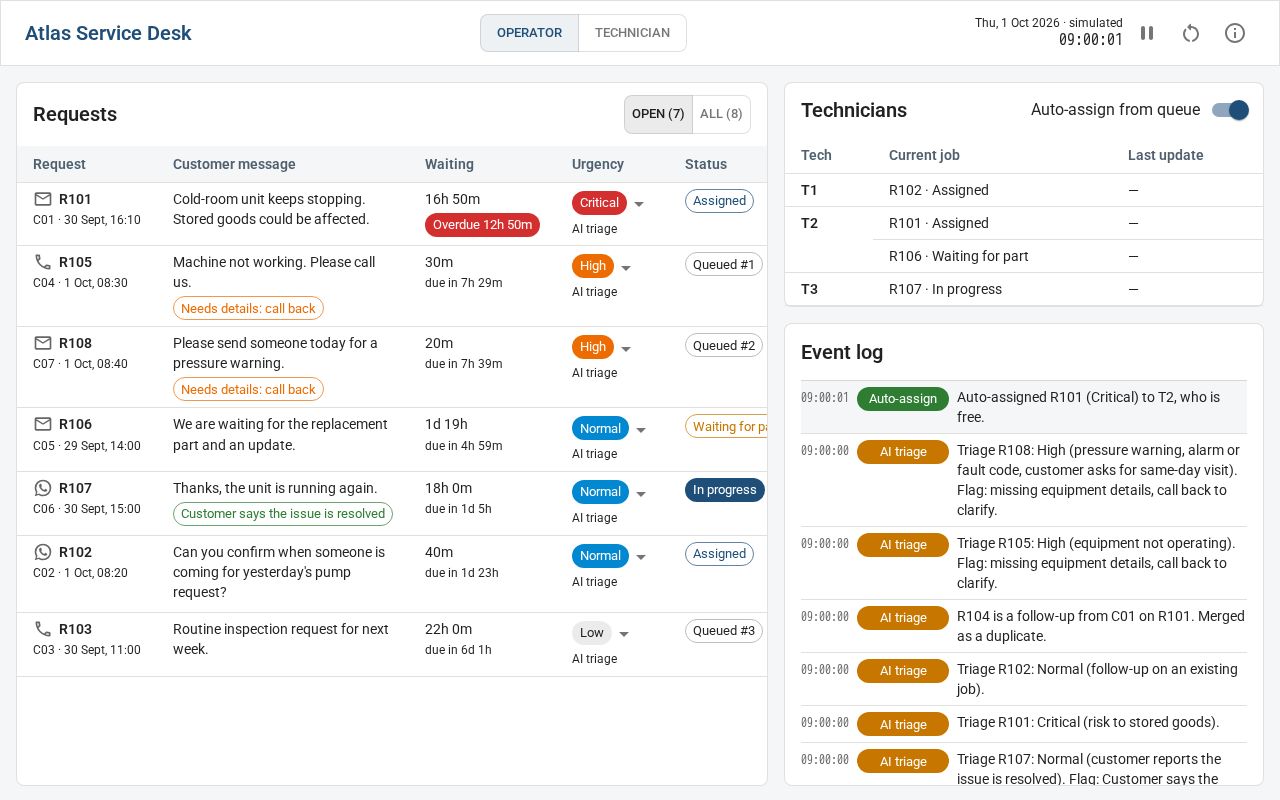Click the WhatsApp icon beside R102
The height and width of the screenshot is (800, 1280).
43,552
